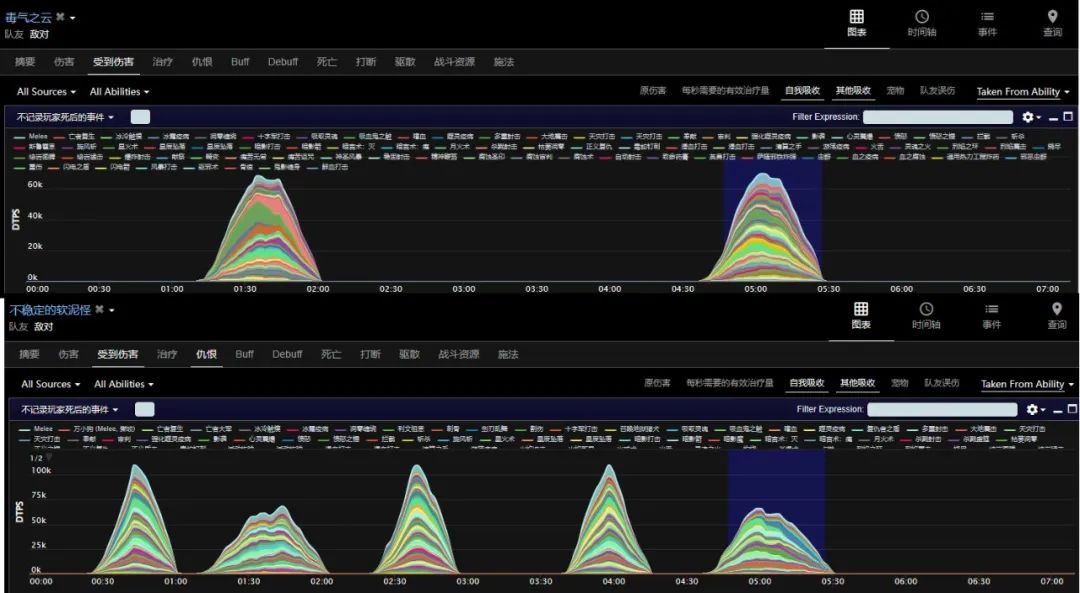
Task: Expand the caret next to the 毒气之云 title
Action: 72,18
